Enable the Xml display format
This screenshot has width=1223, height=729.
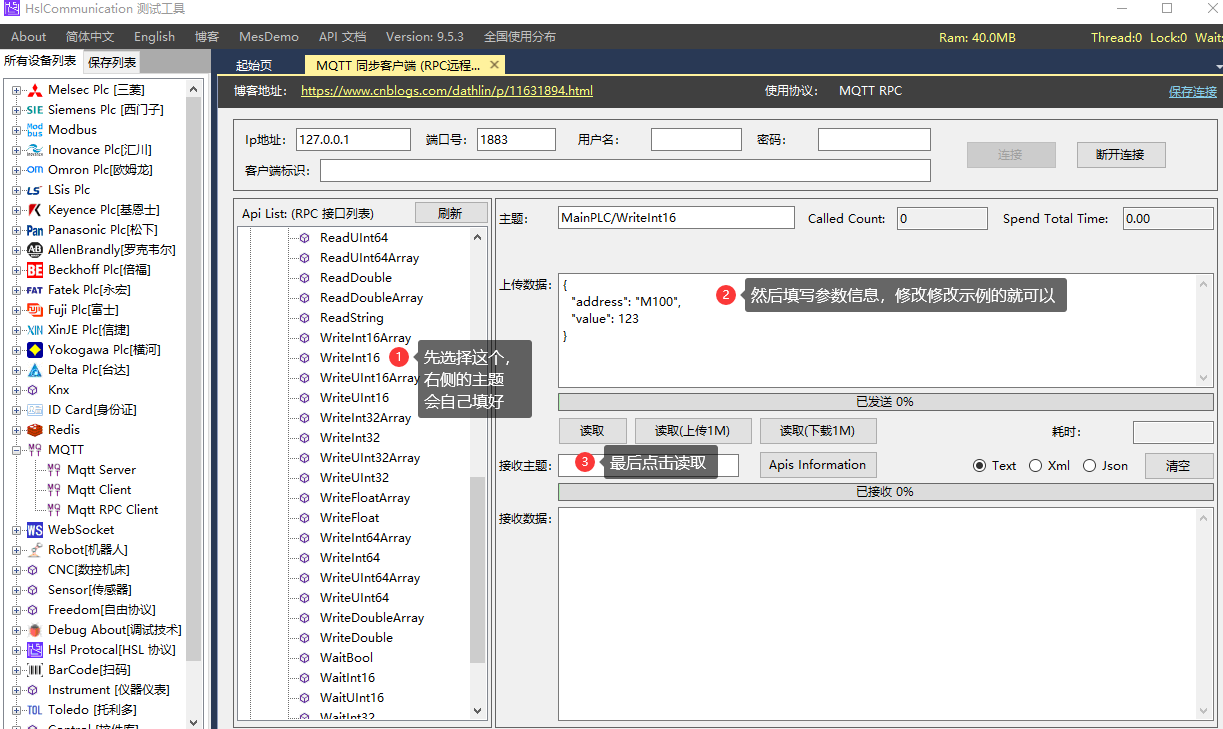[1036, 464]
